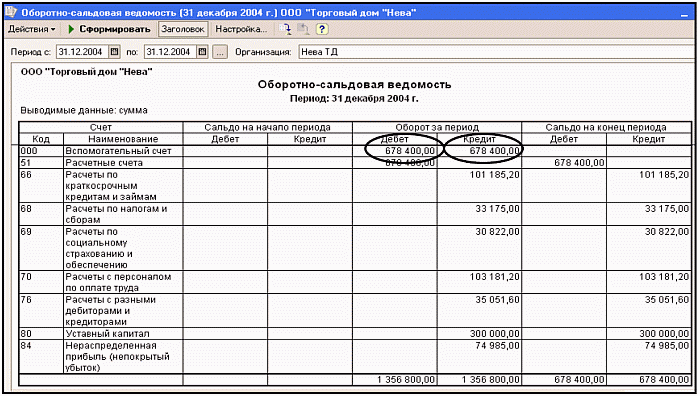The height and width of the screenshot is (396, 700).
Task: Open Настройка... settings dialog
Action: click(241, 29)
